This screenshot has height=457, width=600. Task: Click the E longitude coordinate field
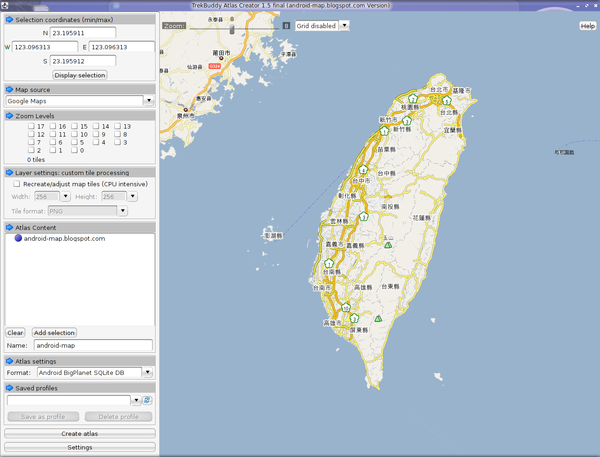(x=122, y=47)
